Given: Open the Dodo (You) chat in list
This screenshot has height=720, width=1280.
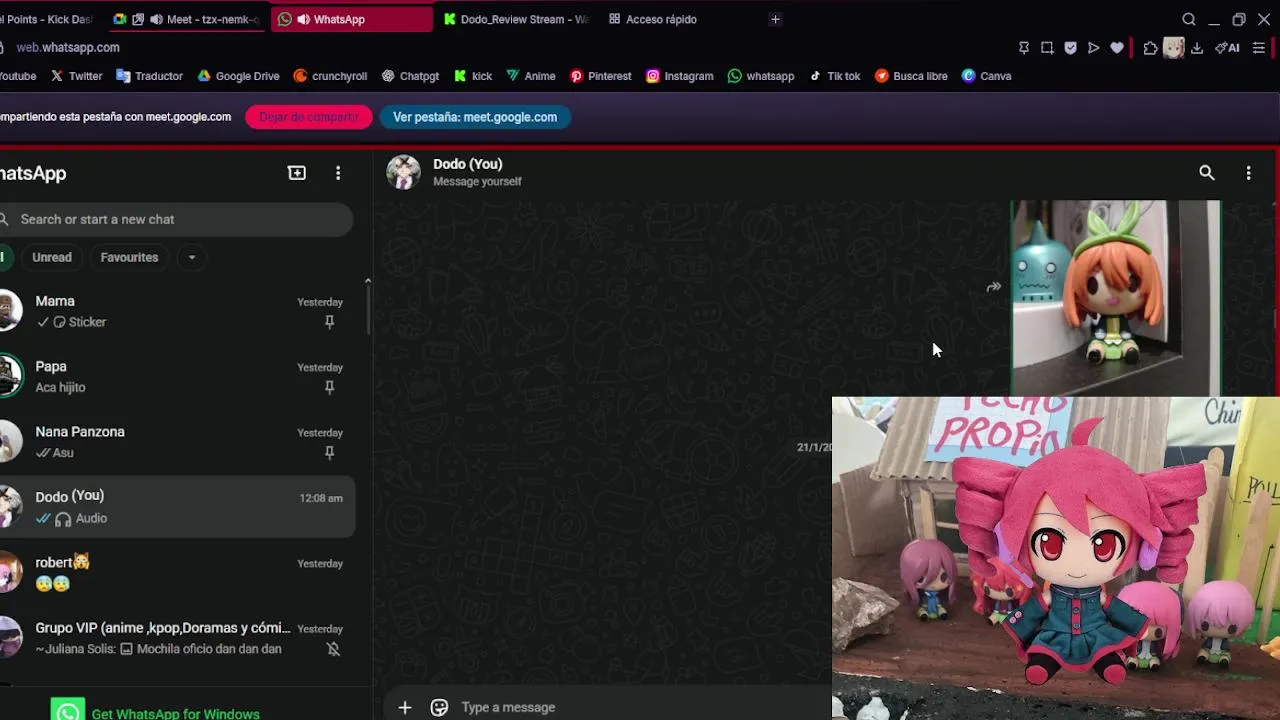Looking at the screenshot, I should (x=178, y=507).
